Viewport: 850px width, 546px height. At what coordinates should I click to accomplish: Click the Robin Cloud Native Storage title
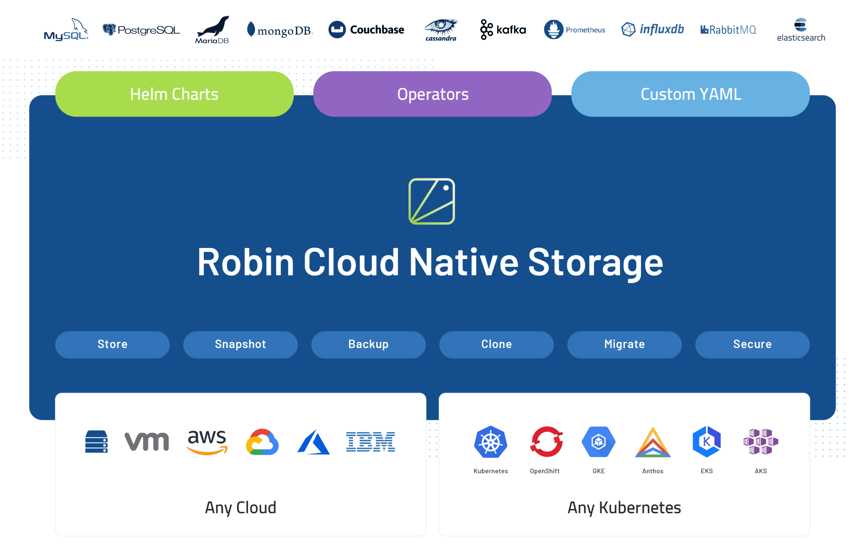coord(430,262)
